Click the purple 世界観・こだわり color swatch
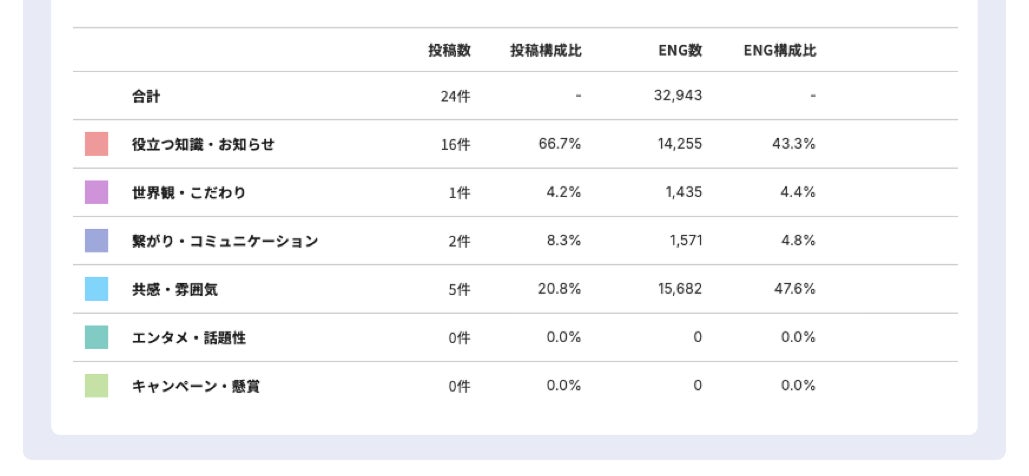1029x476 pixels. (x=96, y=192)
